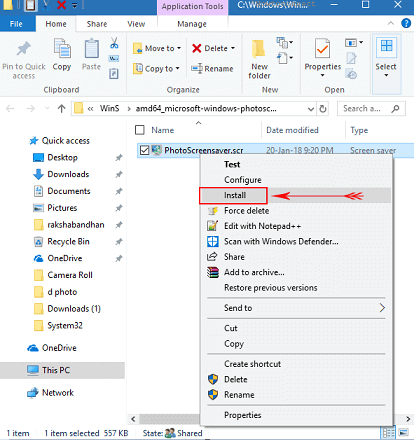Click the red X icon in title bar toolbar
The height and width of the screenshot is (440, 414).
[x=61, y=5]
